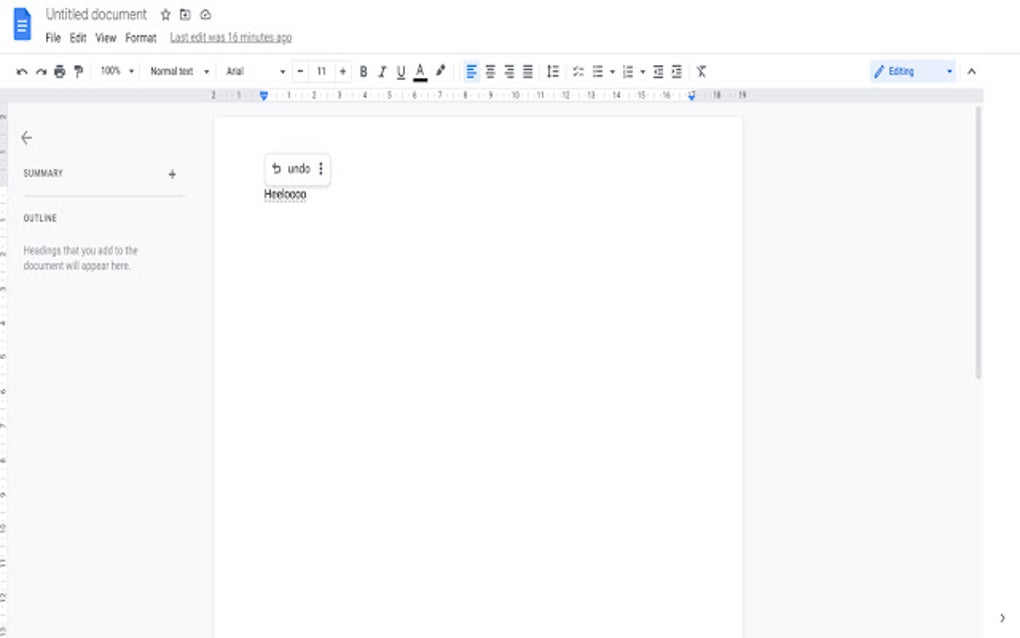
Task: Open the Last edit revision history link
Action: (229, 37)
